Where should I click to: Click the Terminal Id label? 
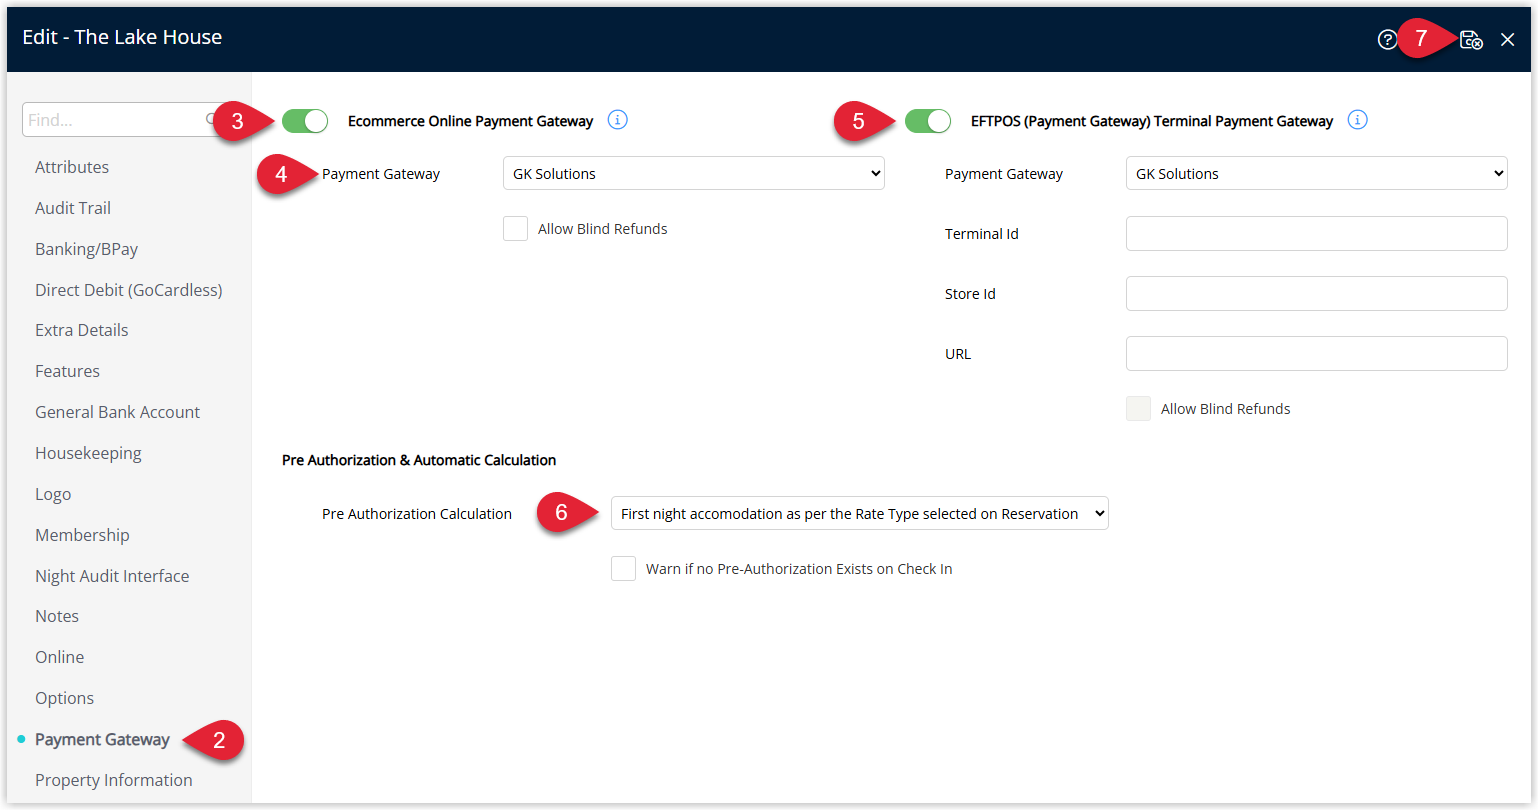[982, 234]
